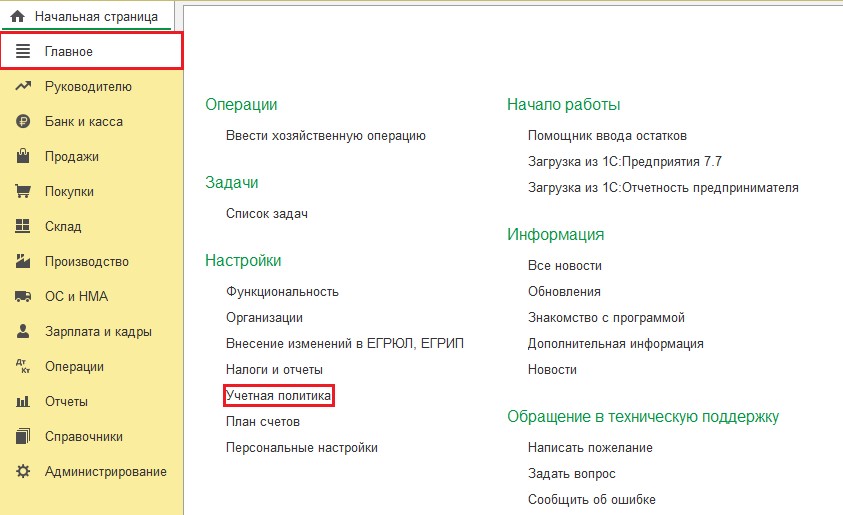Click the truck icon for ОС и НМА
Screen dimensions: 843x515
(x=23, y=297)
